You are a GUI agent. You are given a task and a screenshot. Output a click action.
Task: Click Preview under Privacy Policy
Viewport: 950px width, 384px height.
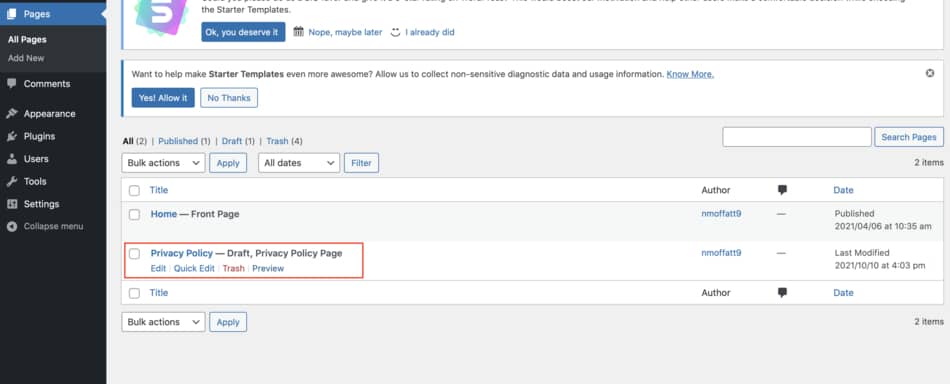click(268, 268)
